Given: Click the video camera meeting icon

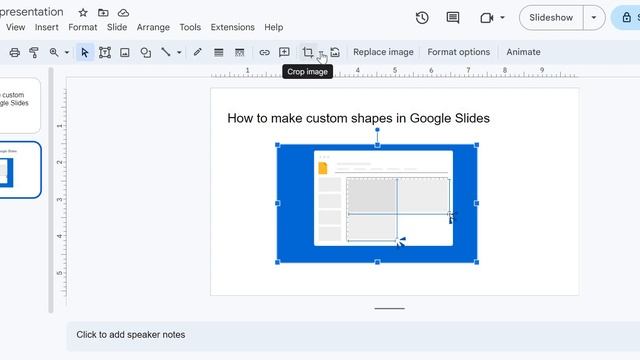Looking at the screenshot, I should point(487,18).
